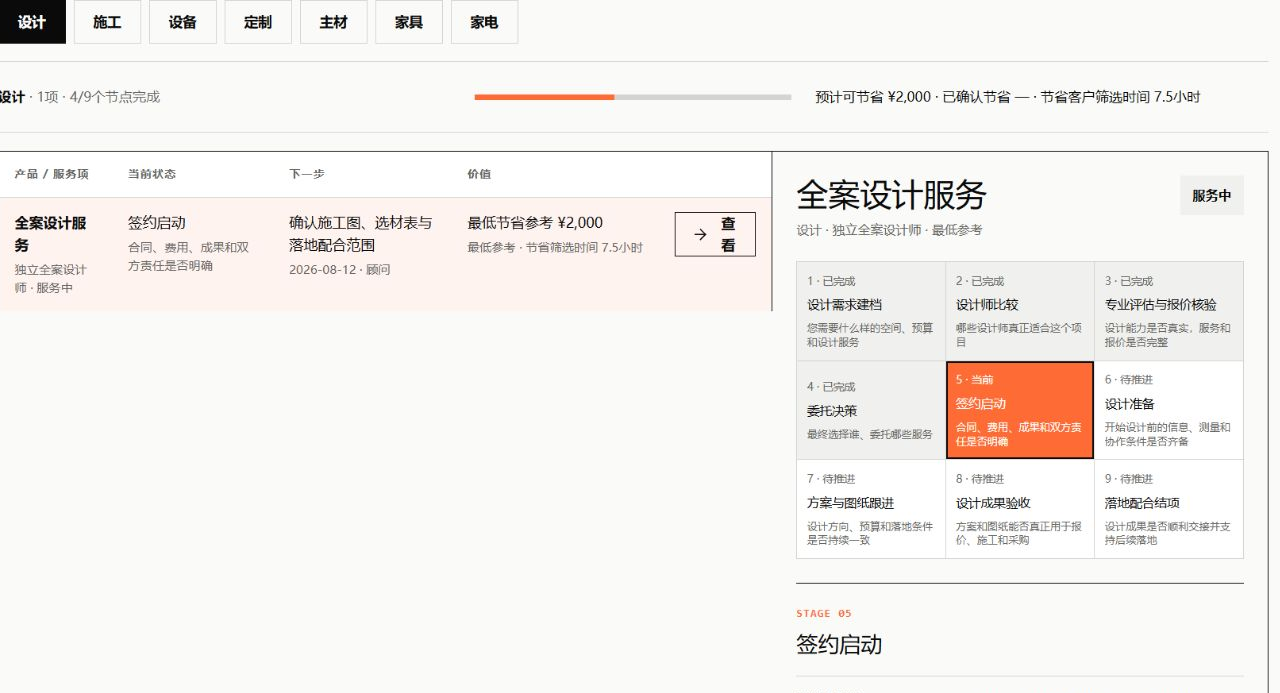Click the STAGE 05 label
The height and width of the screenshot is (693, 1280).
point(824,614)
